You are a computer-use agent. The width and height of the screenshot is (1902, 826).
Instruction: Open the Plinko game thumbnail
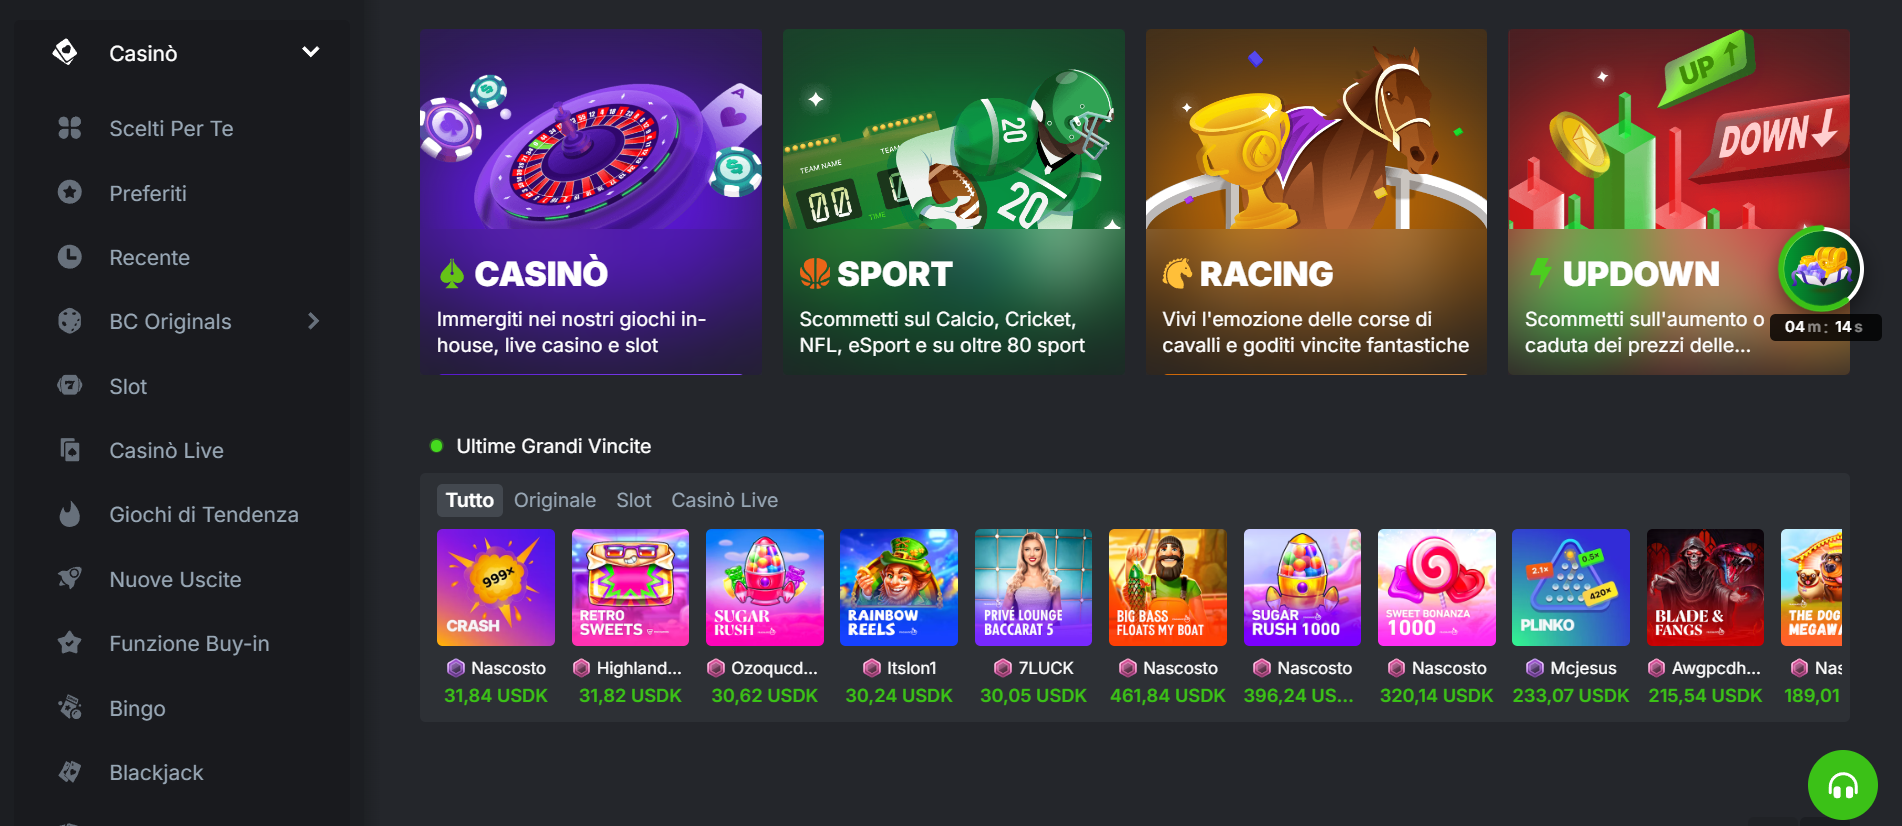1571,587
